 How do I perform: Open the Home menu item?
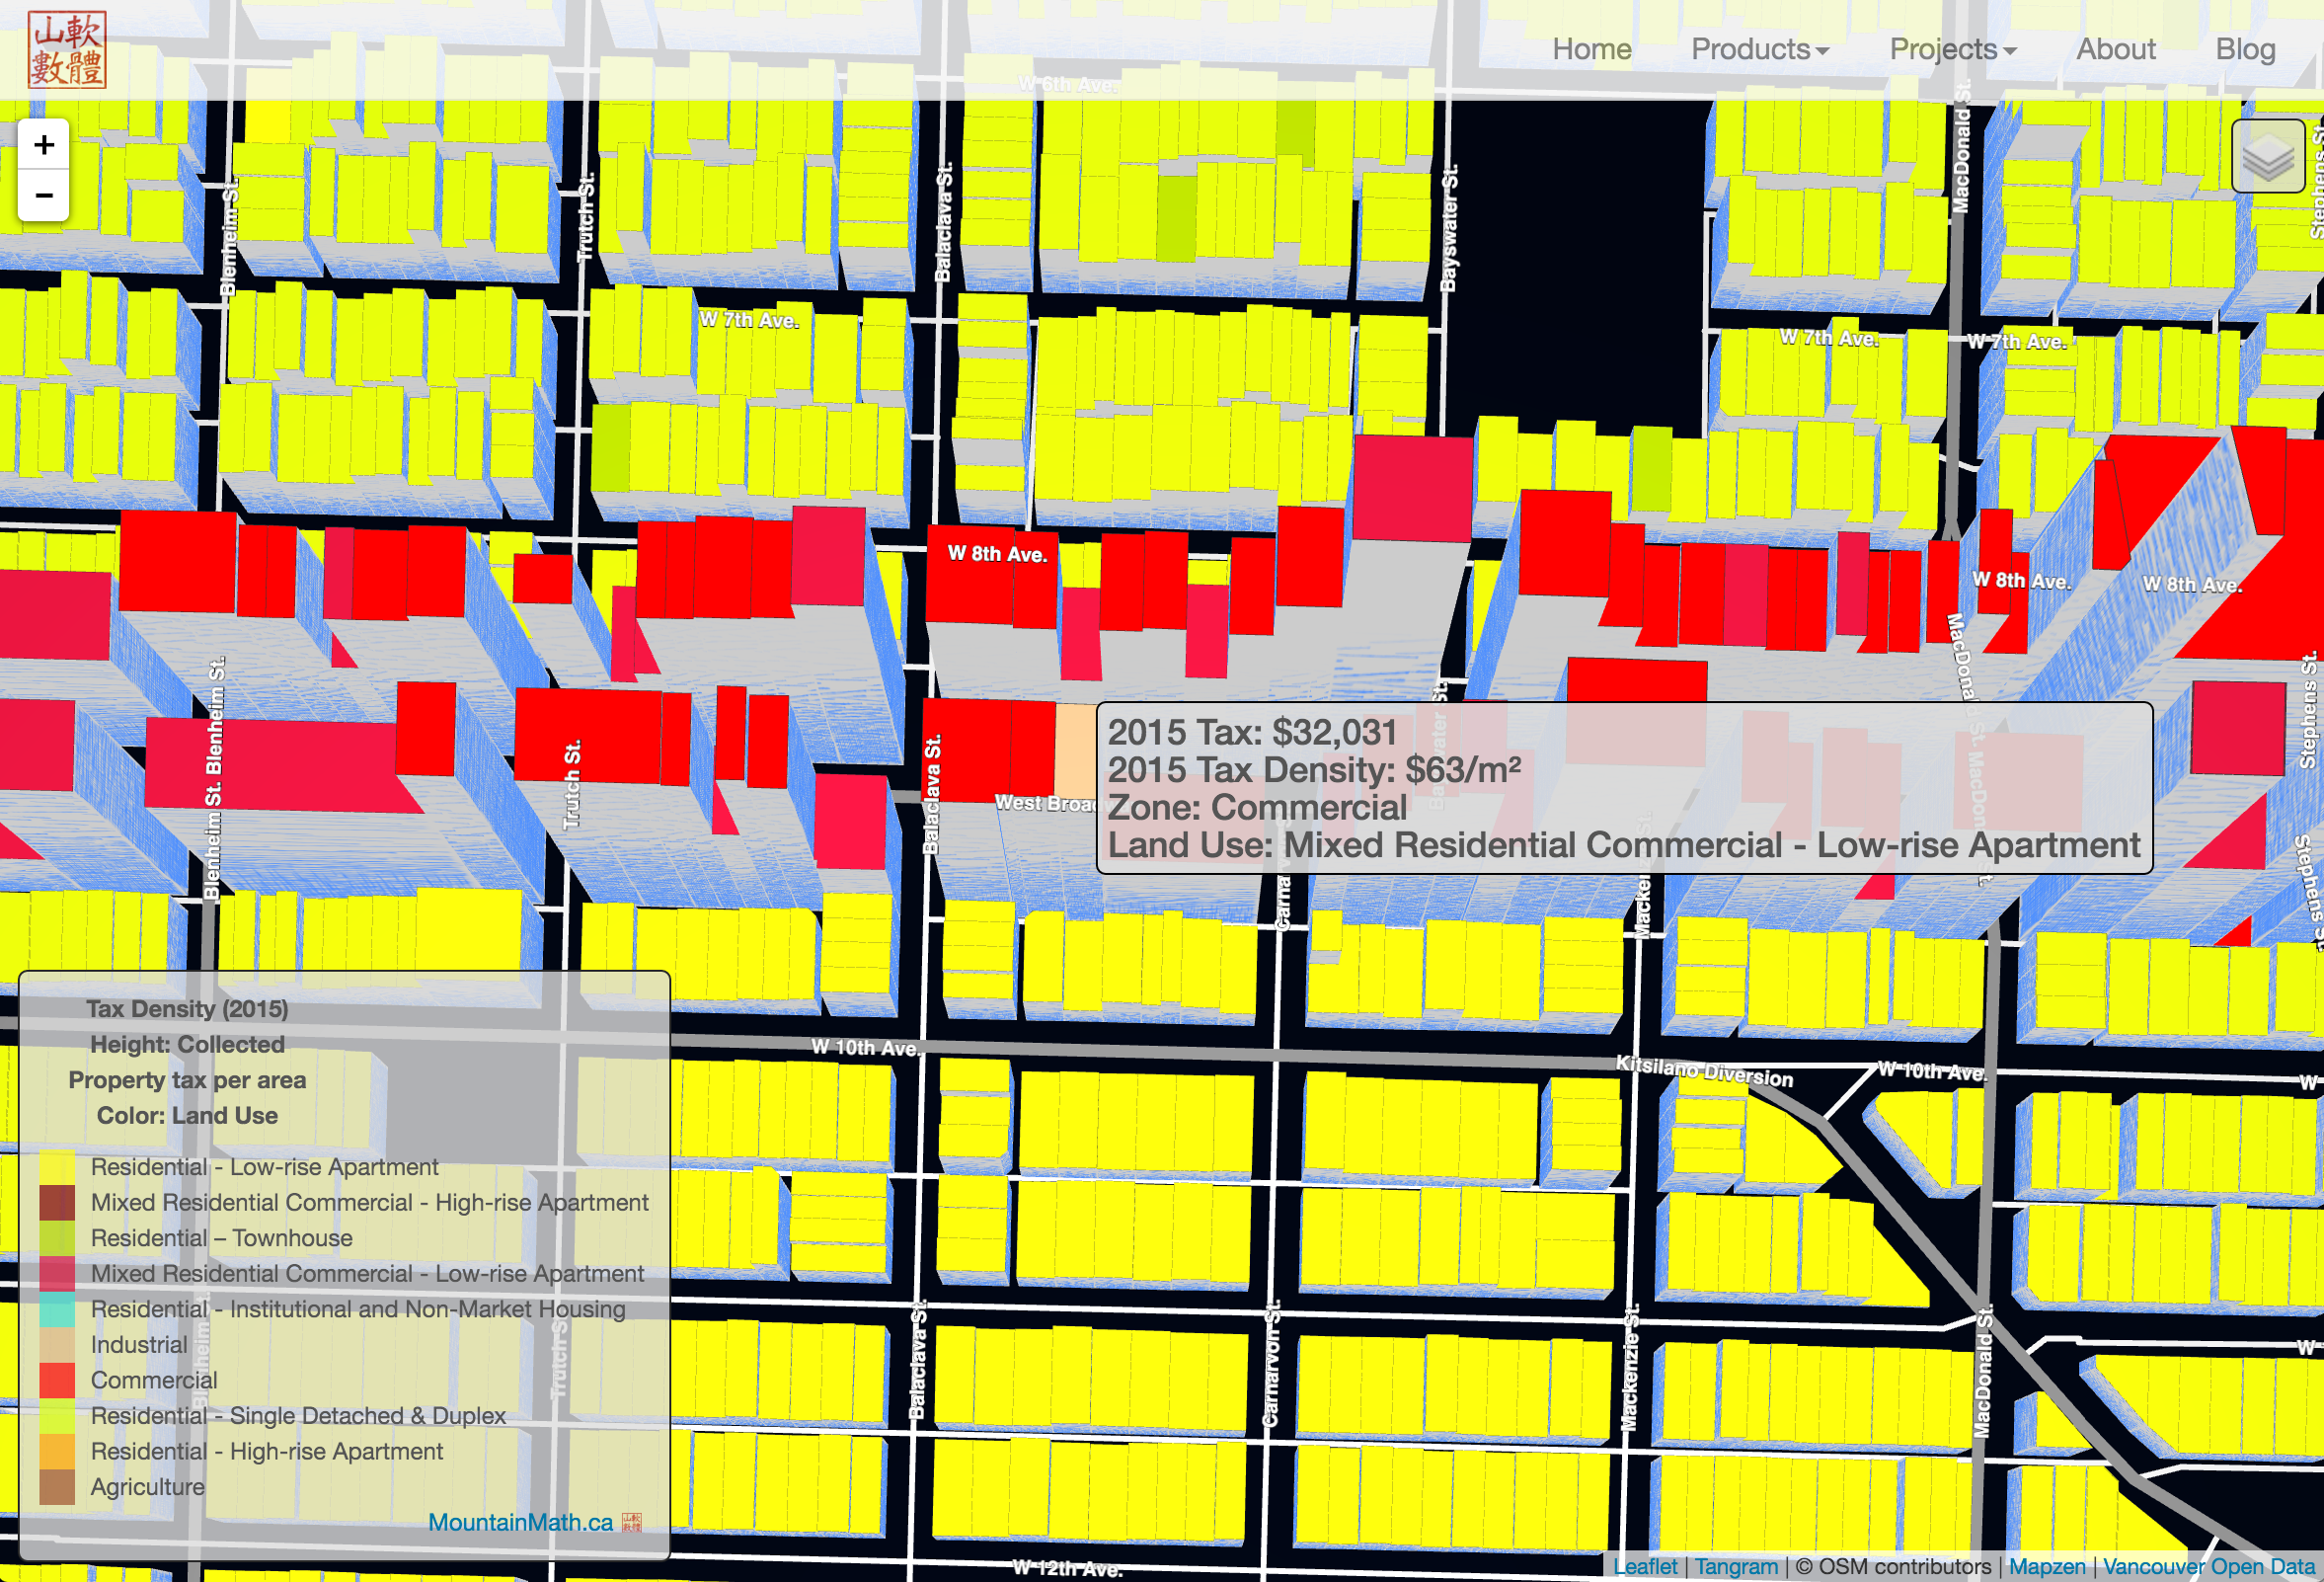coord(1591,49)
